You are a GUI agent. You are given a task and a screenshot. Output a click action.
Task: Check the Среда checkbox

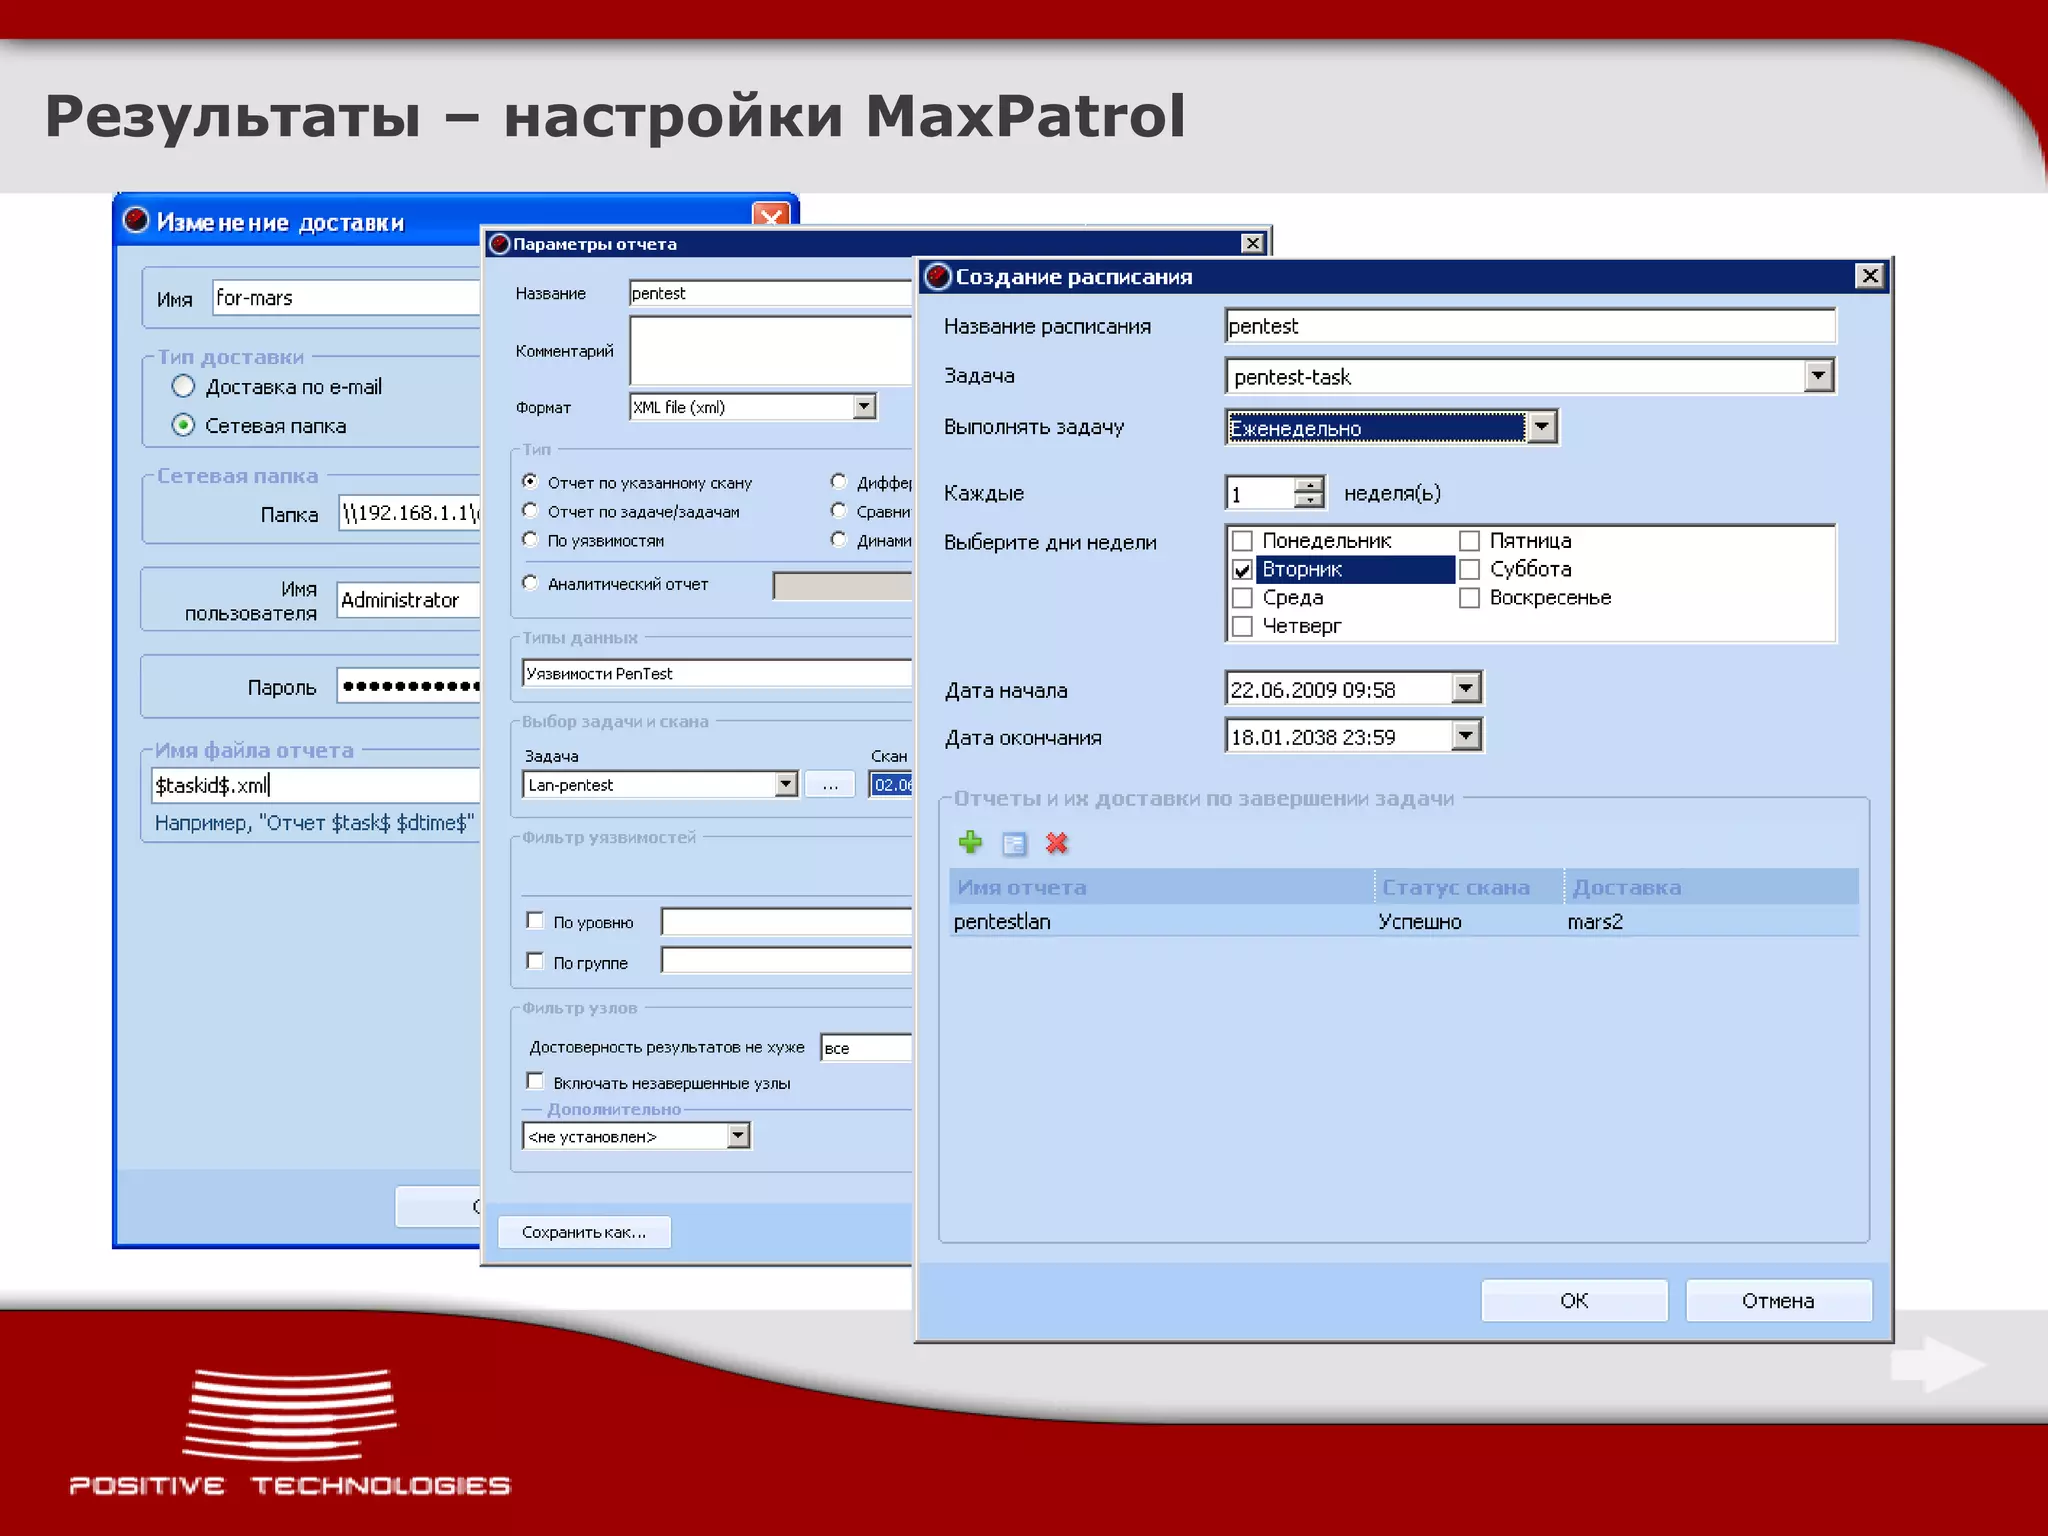[x=1242, y=598]
